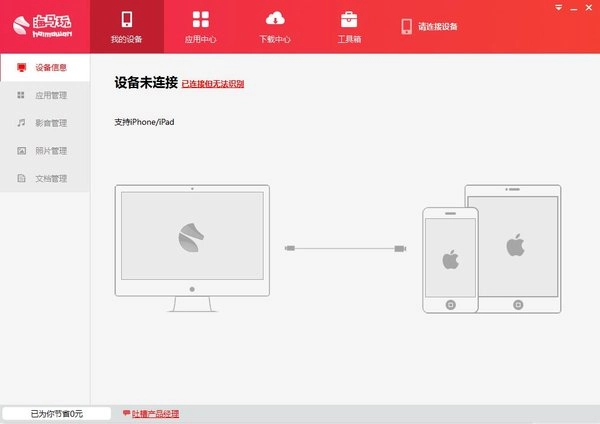Image resolution: width=600 pixels, height=424 pixels.
Task: Open 应用管理 grid icon in sidebar
Action: click(x=22, y=96)
